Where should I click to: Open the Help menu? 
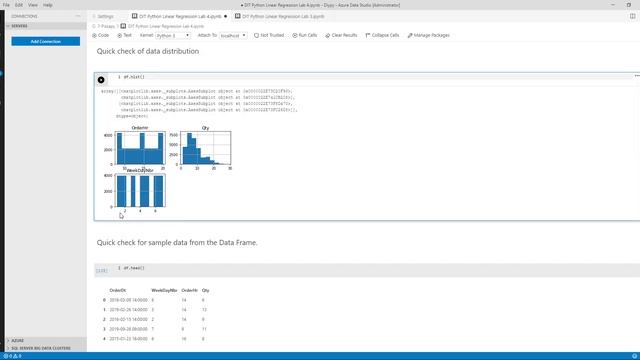coord(48,5)
